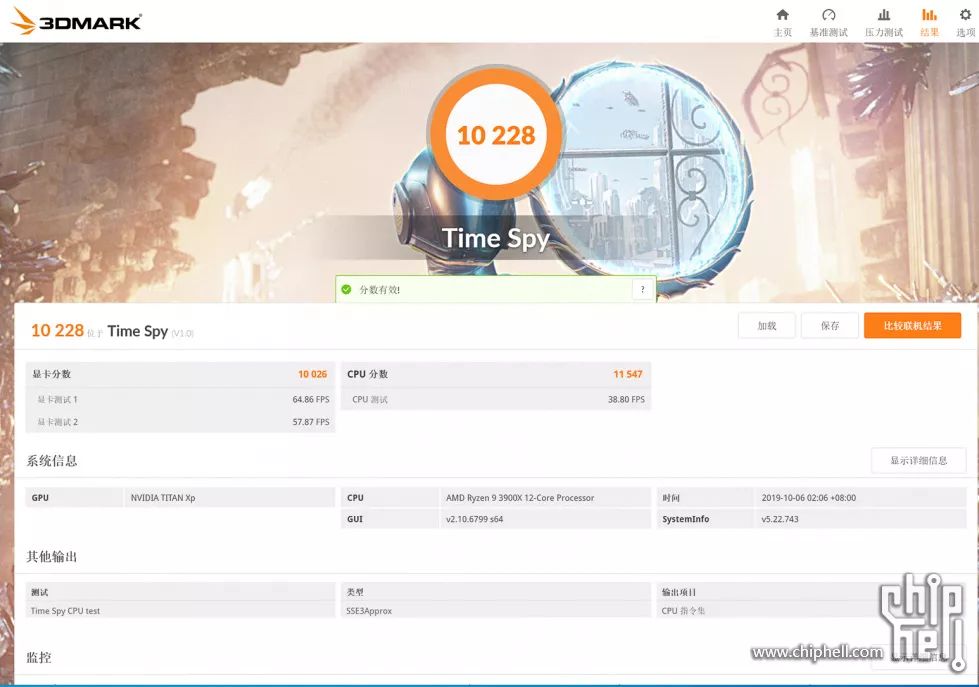Image resolution: width=979 pixels, height=687 pixels.
Task: Click the GUI version v2.10.6799 s64
Action: [x=475, y=519]
